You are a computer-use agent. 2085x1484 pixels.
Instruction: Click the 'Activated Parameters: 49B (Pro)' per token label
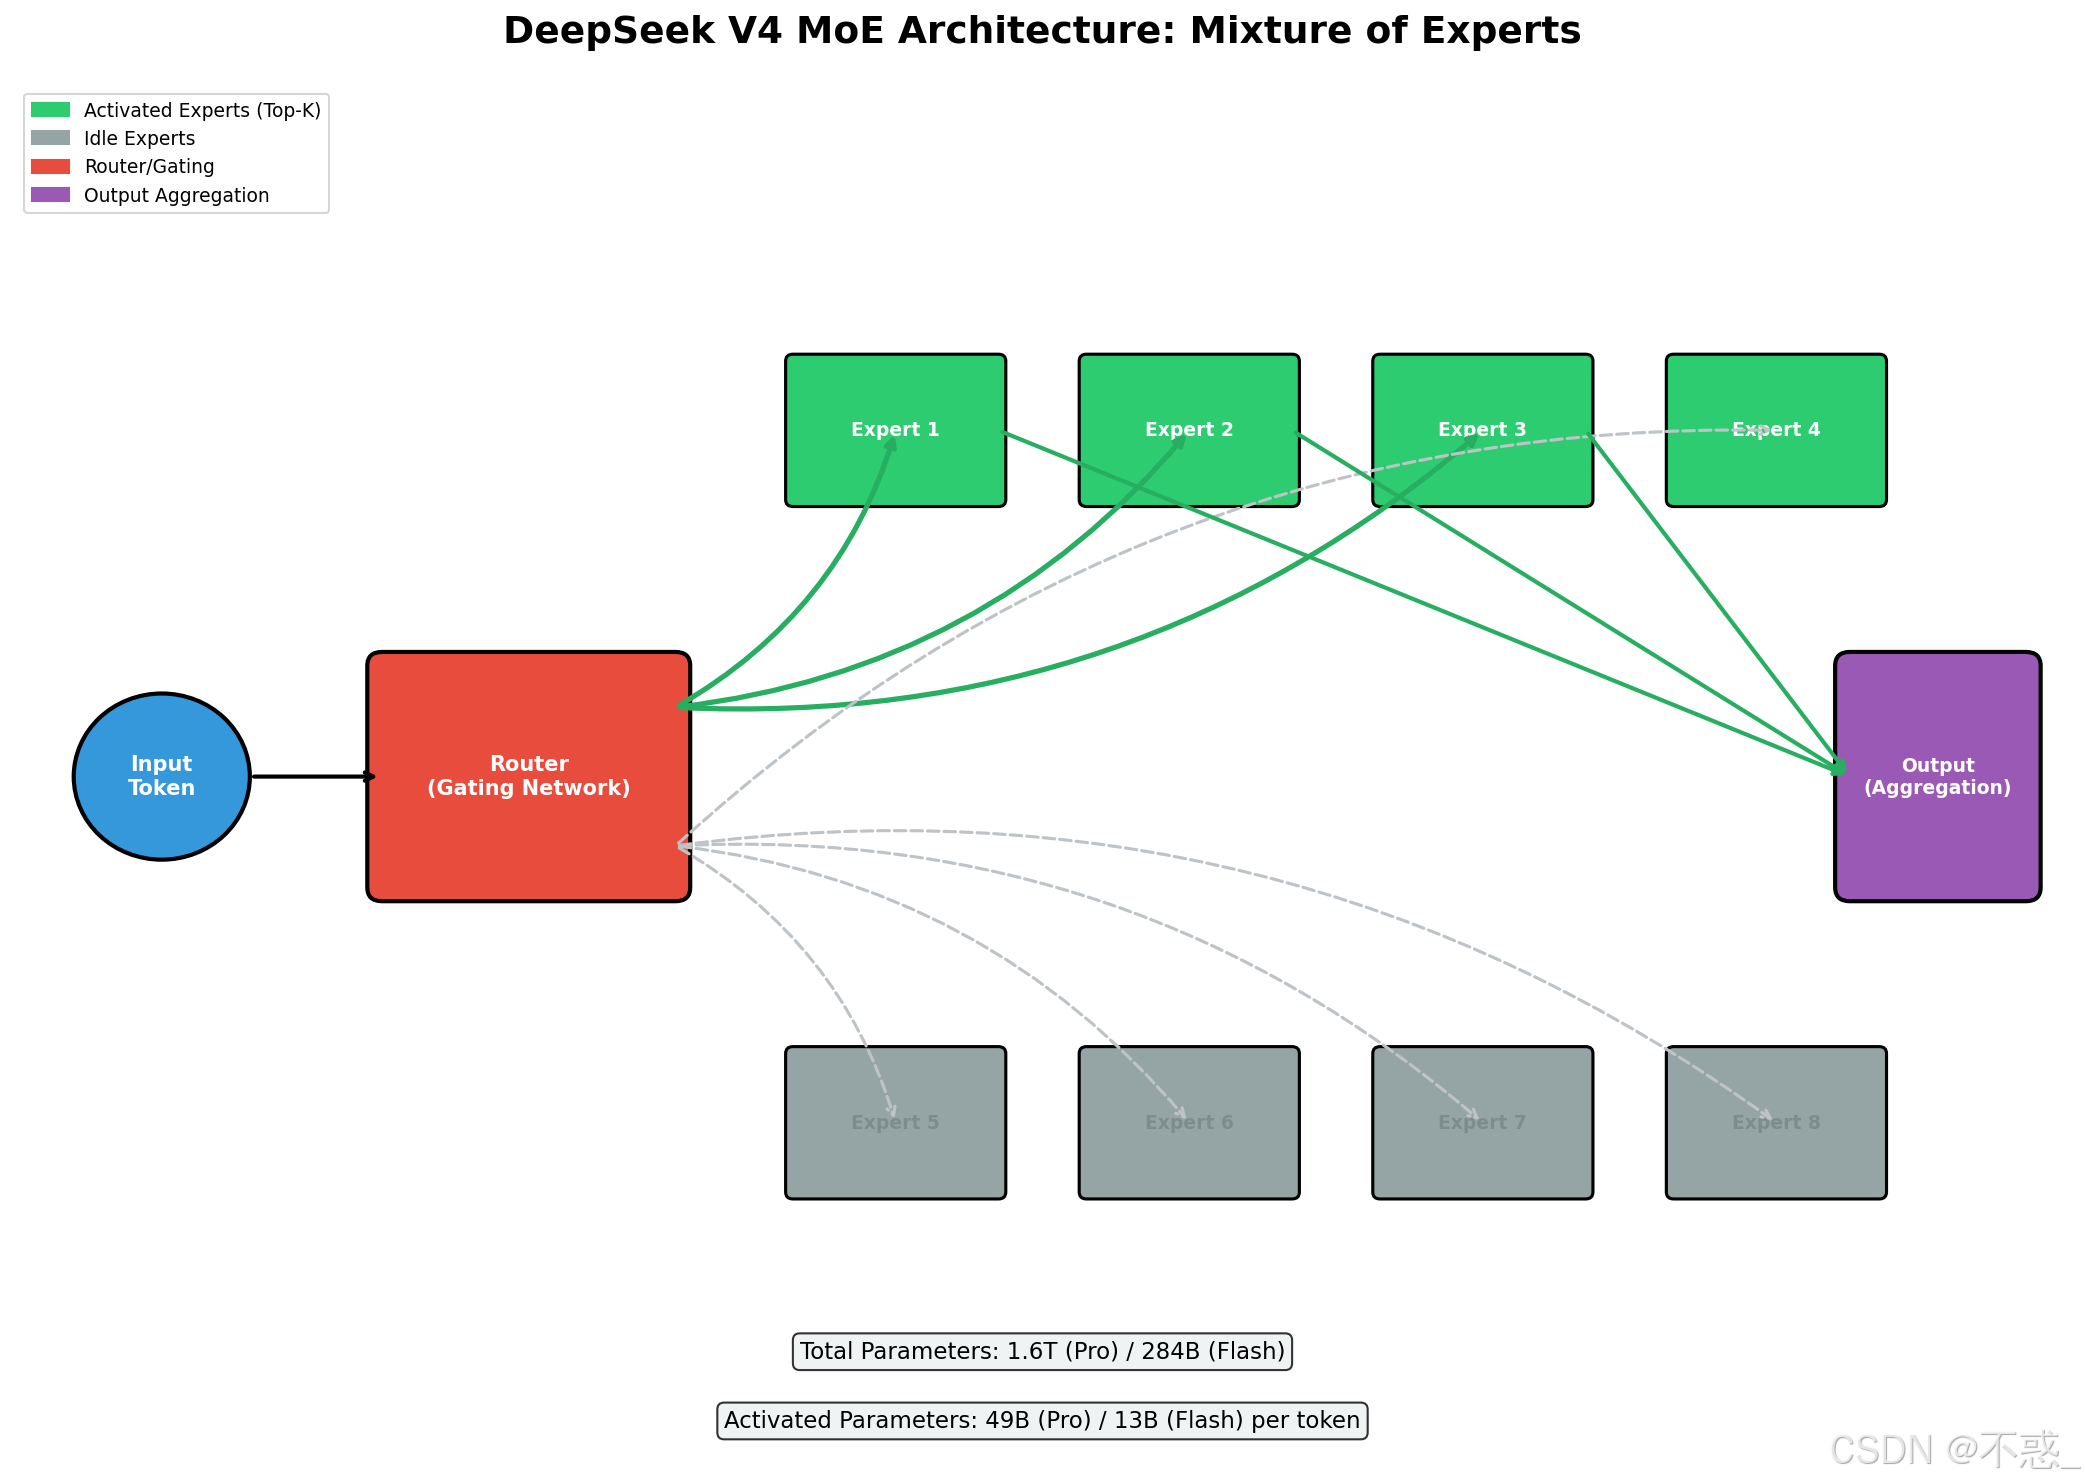click(x=1042, y=1421)
